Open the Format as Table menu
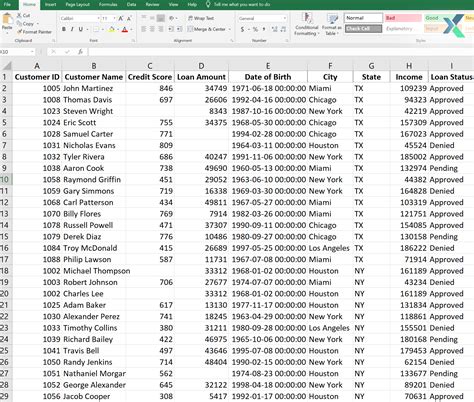This screenshot has width=474, height=402. pyautogui.click(x=331, y=24)
